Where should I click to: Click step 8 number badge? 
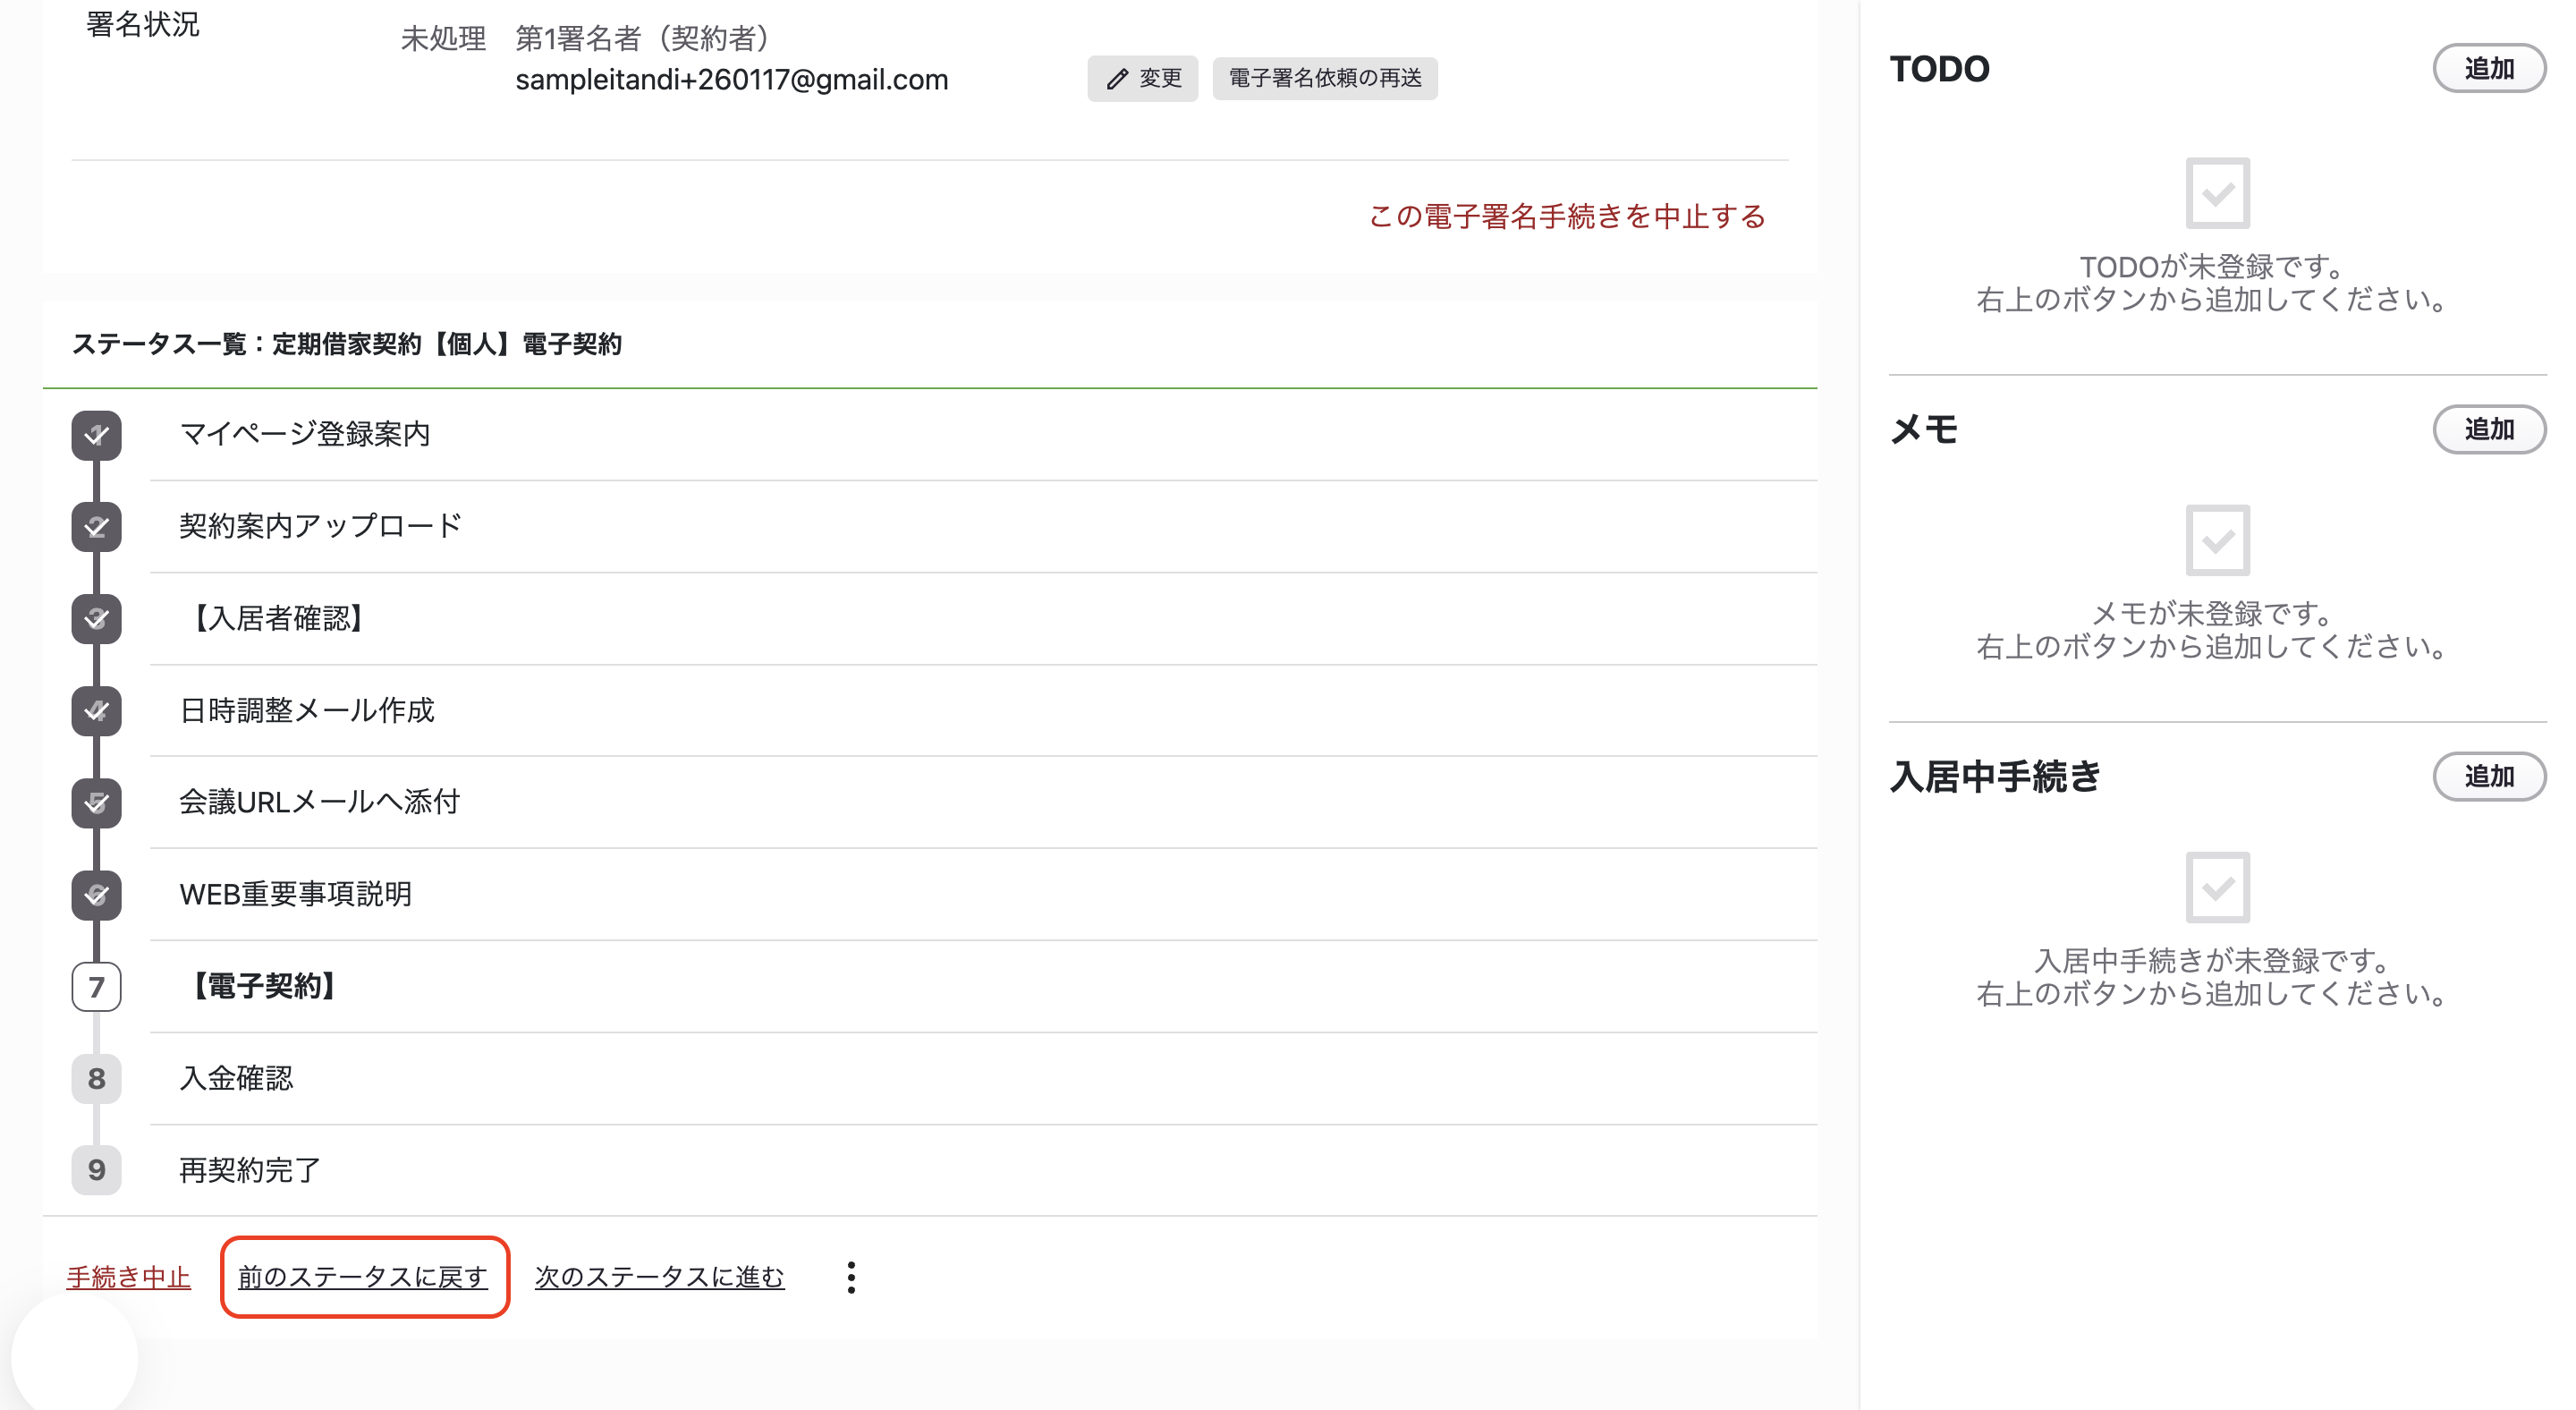pos(96,1079)
